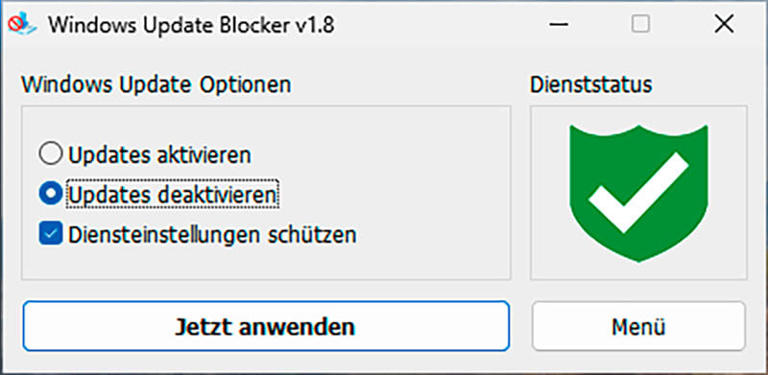Select the Updates deaktivieren radio button
The width and height of the screenshot is (768, 375).
pos(50,194)
